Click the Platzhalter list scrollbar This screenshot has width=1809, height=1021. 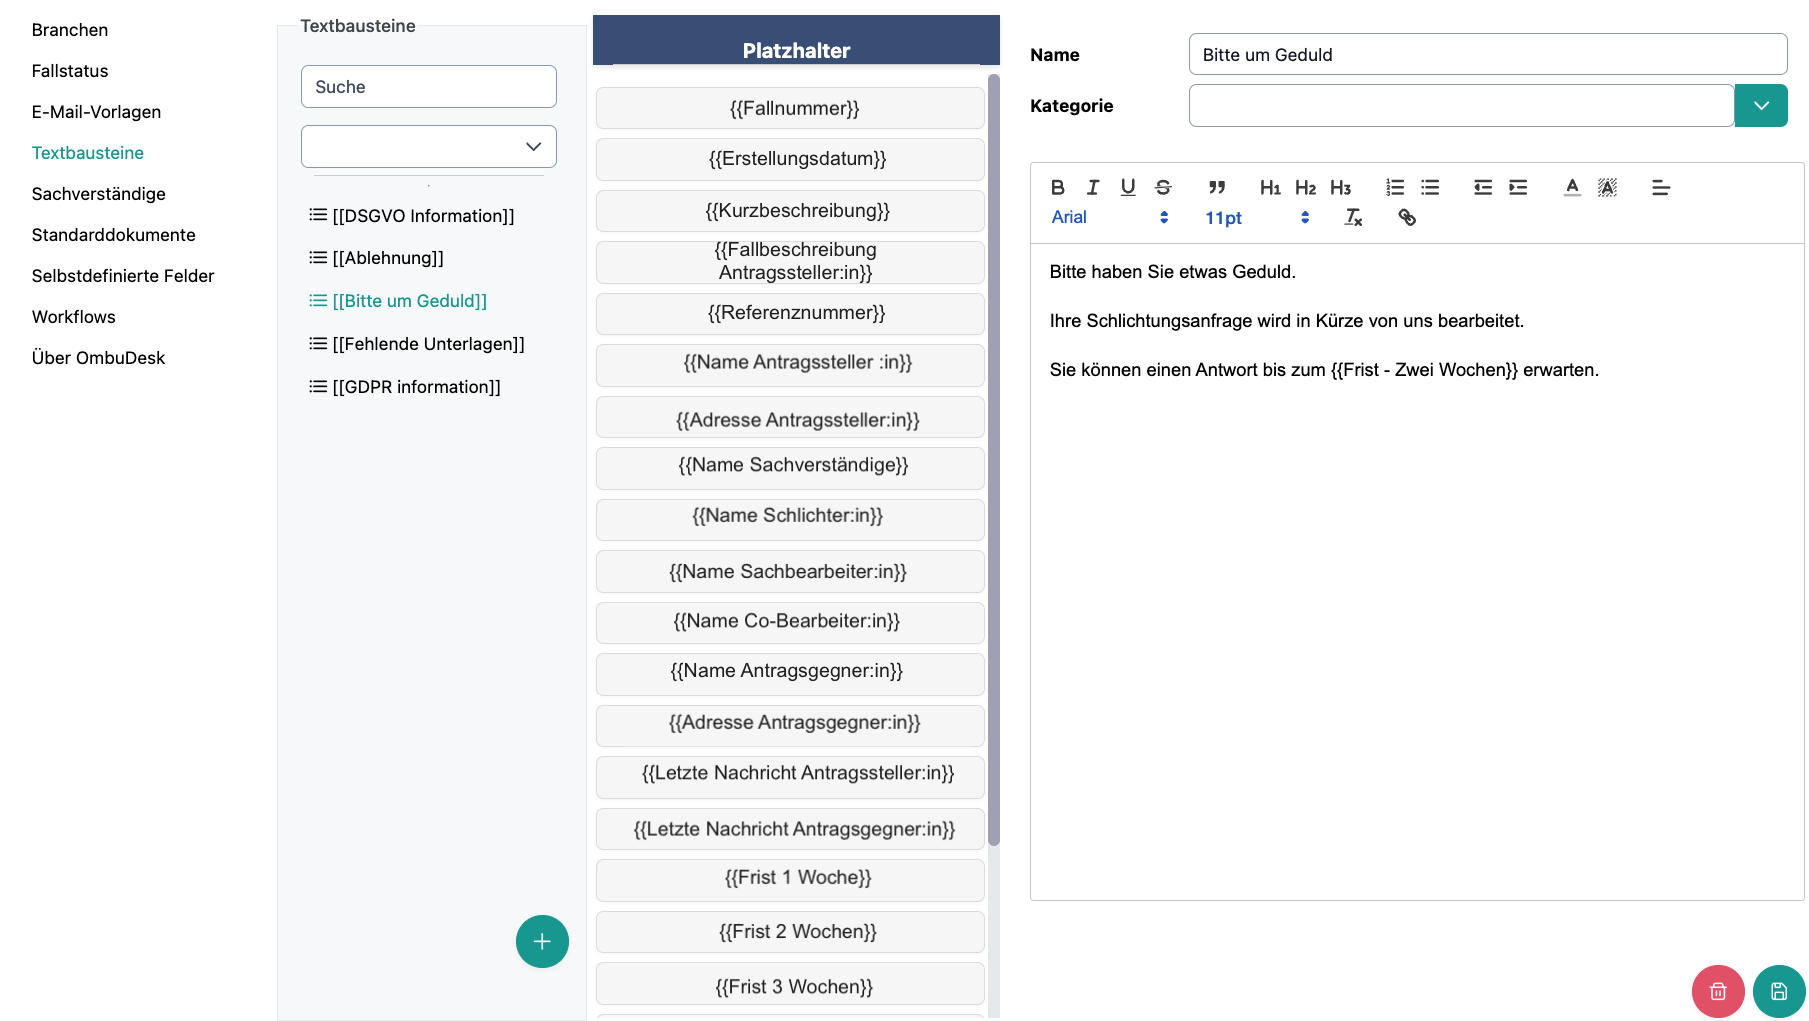click(x=993, y=460)
